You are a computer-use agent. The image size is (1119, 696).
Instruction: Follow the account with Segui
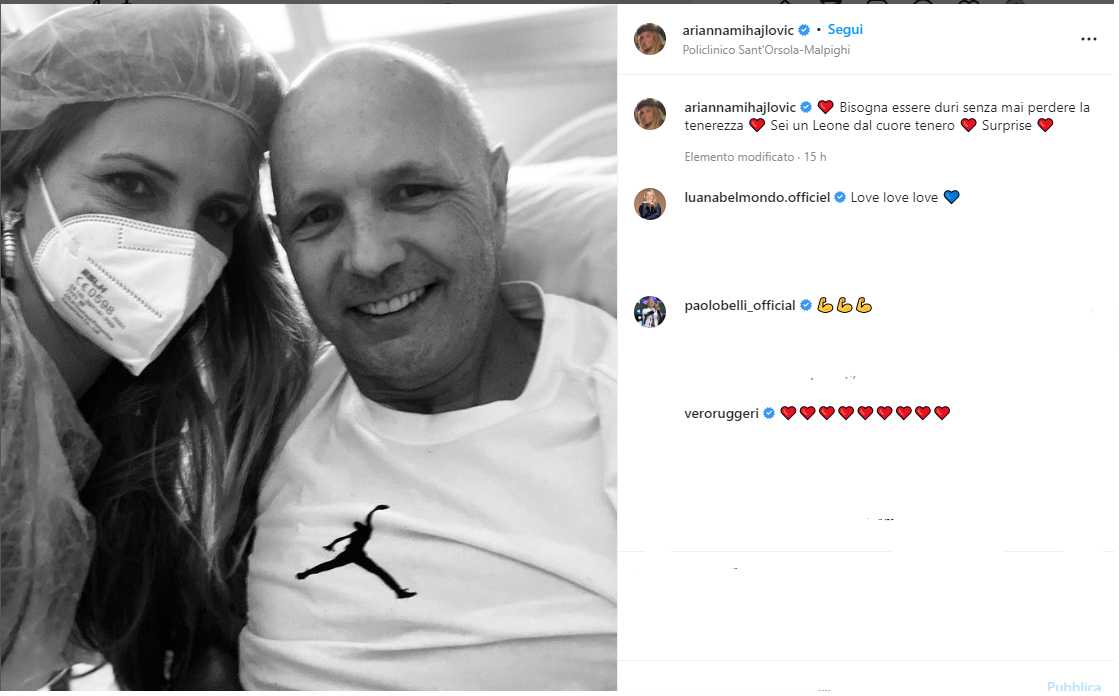(845, 30)
